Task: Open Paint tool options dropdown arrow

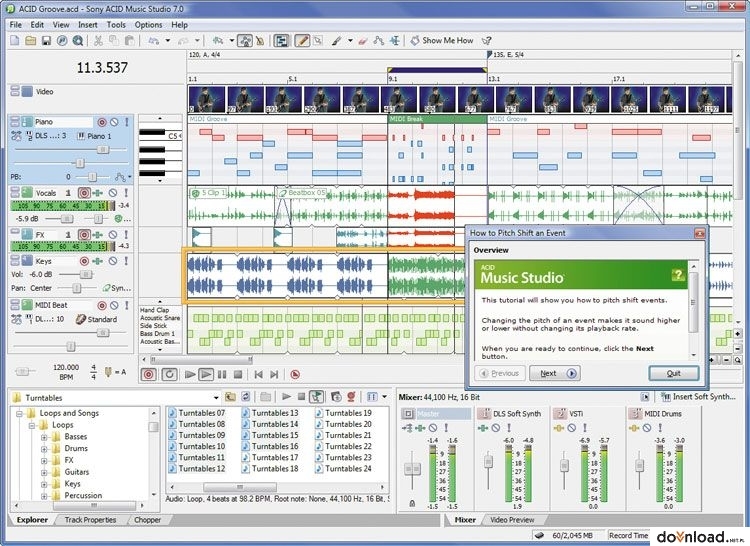Action: coord(350,41)
